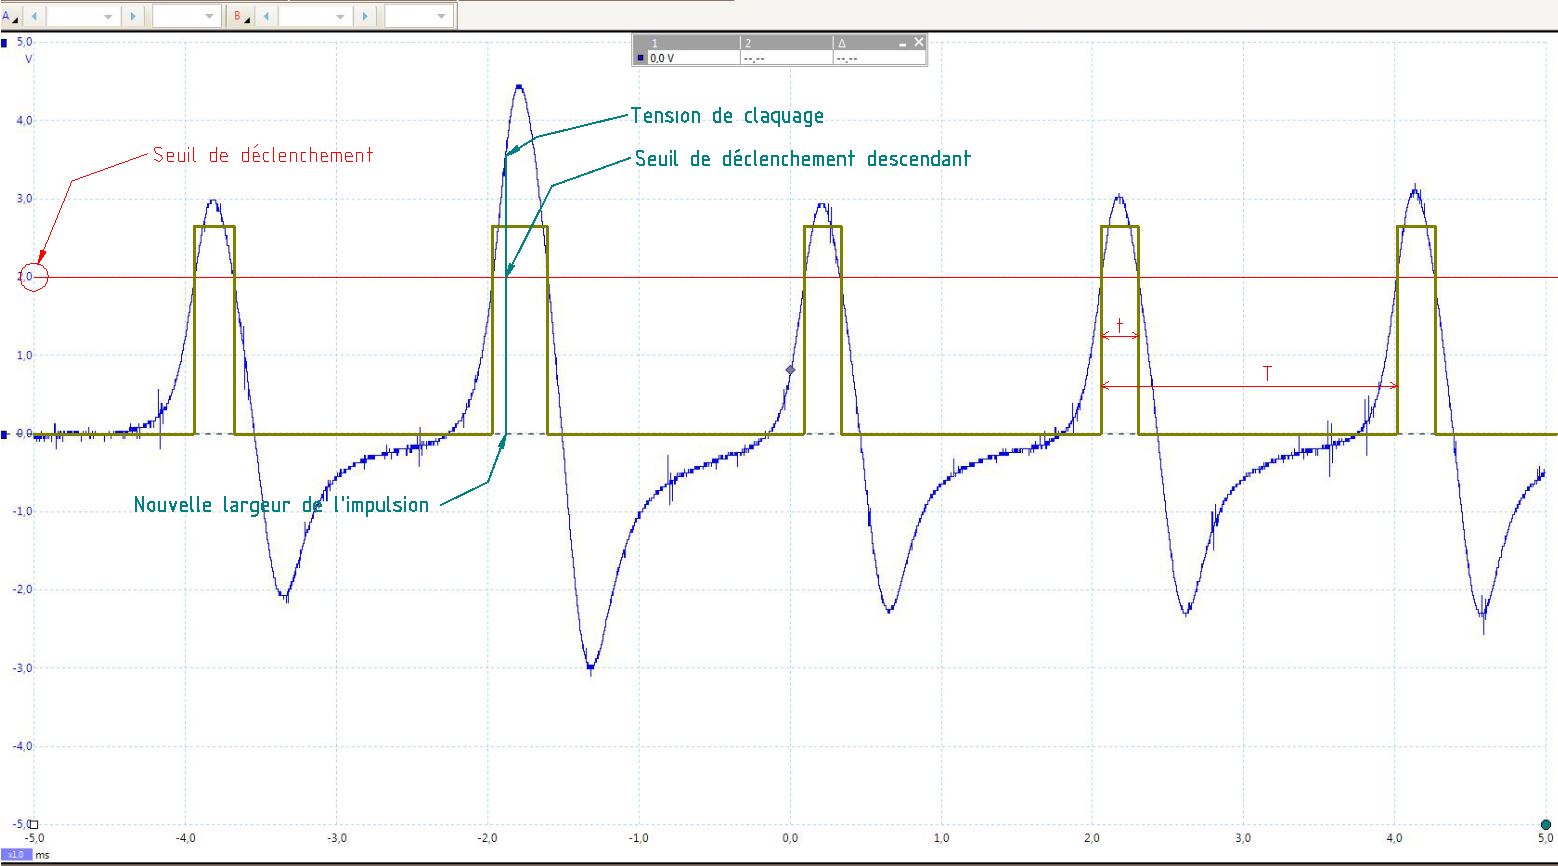Expand Channel A coupling dropdown

click(x=209, y=16)
